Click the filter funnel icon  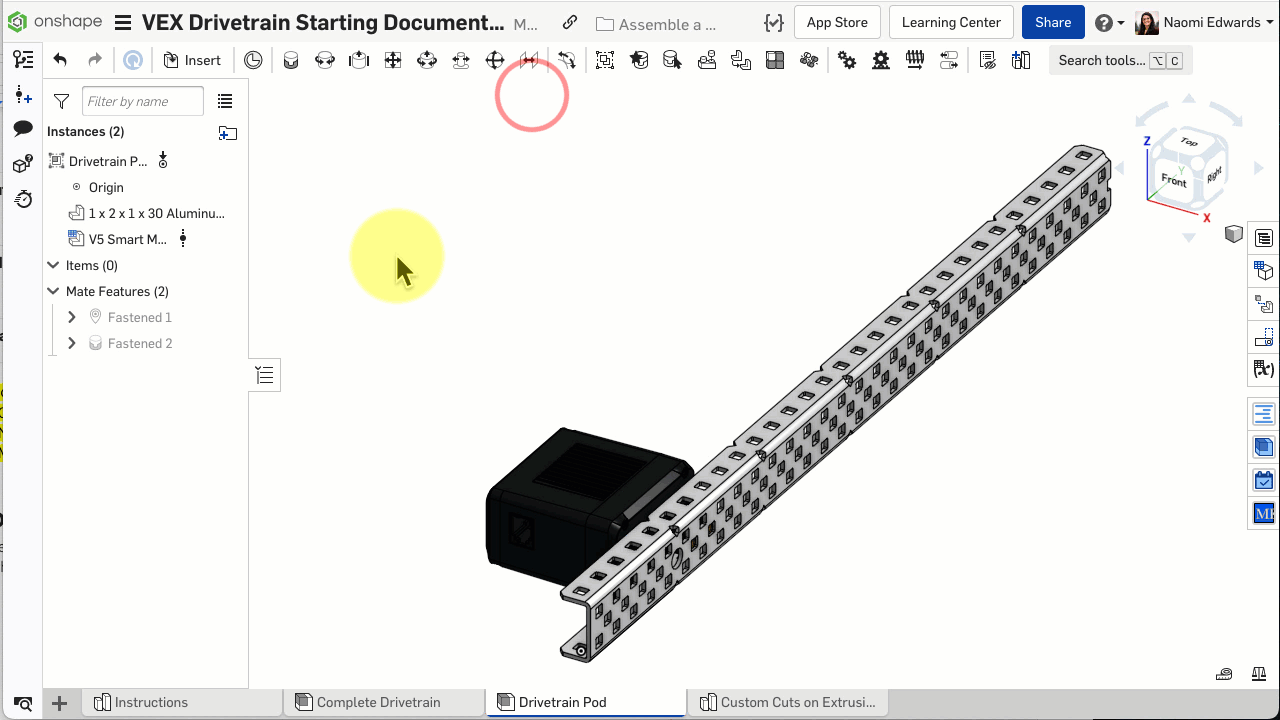pos(62,101)
